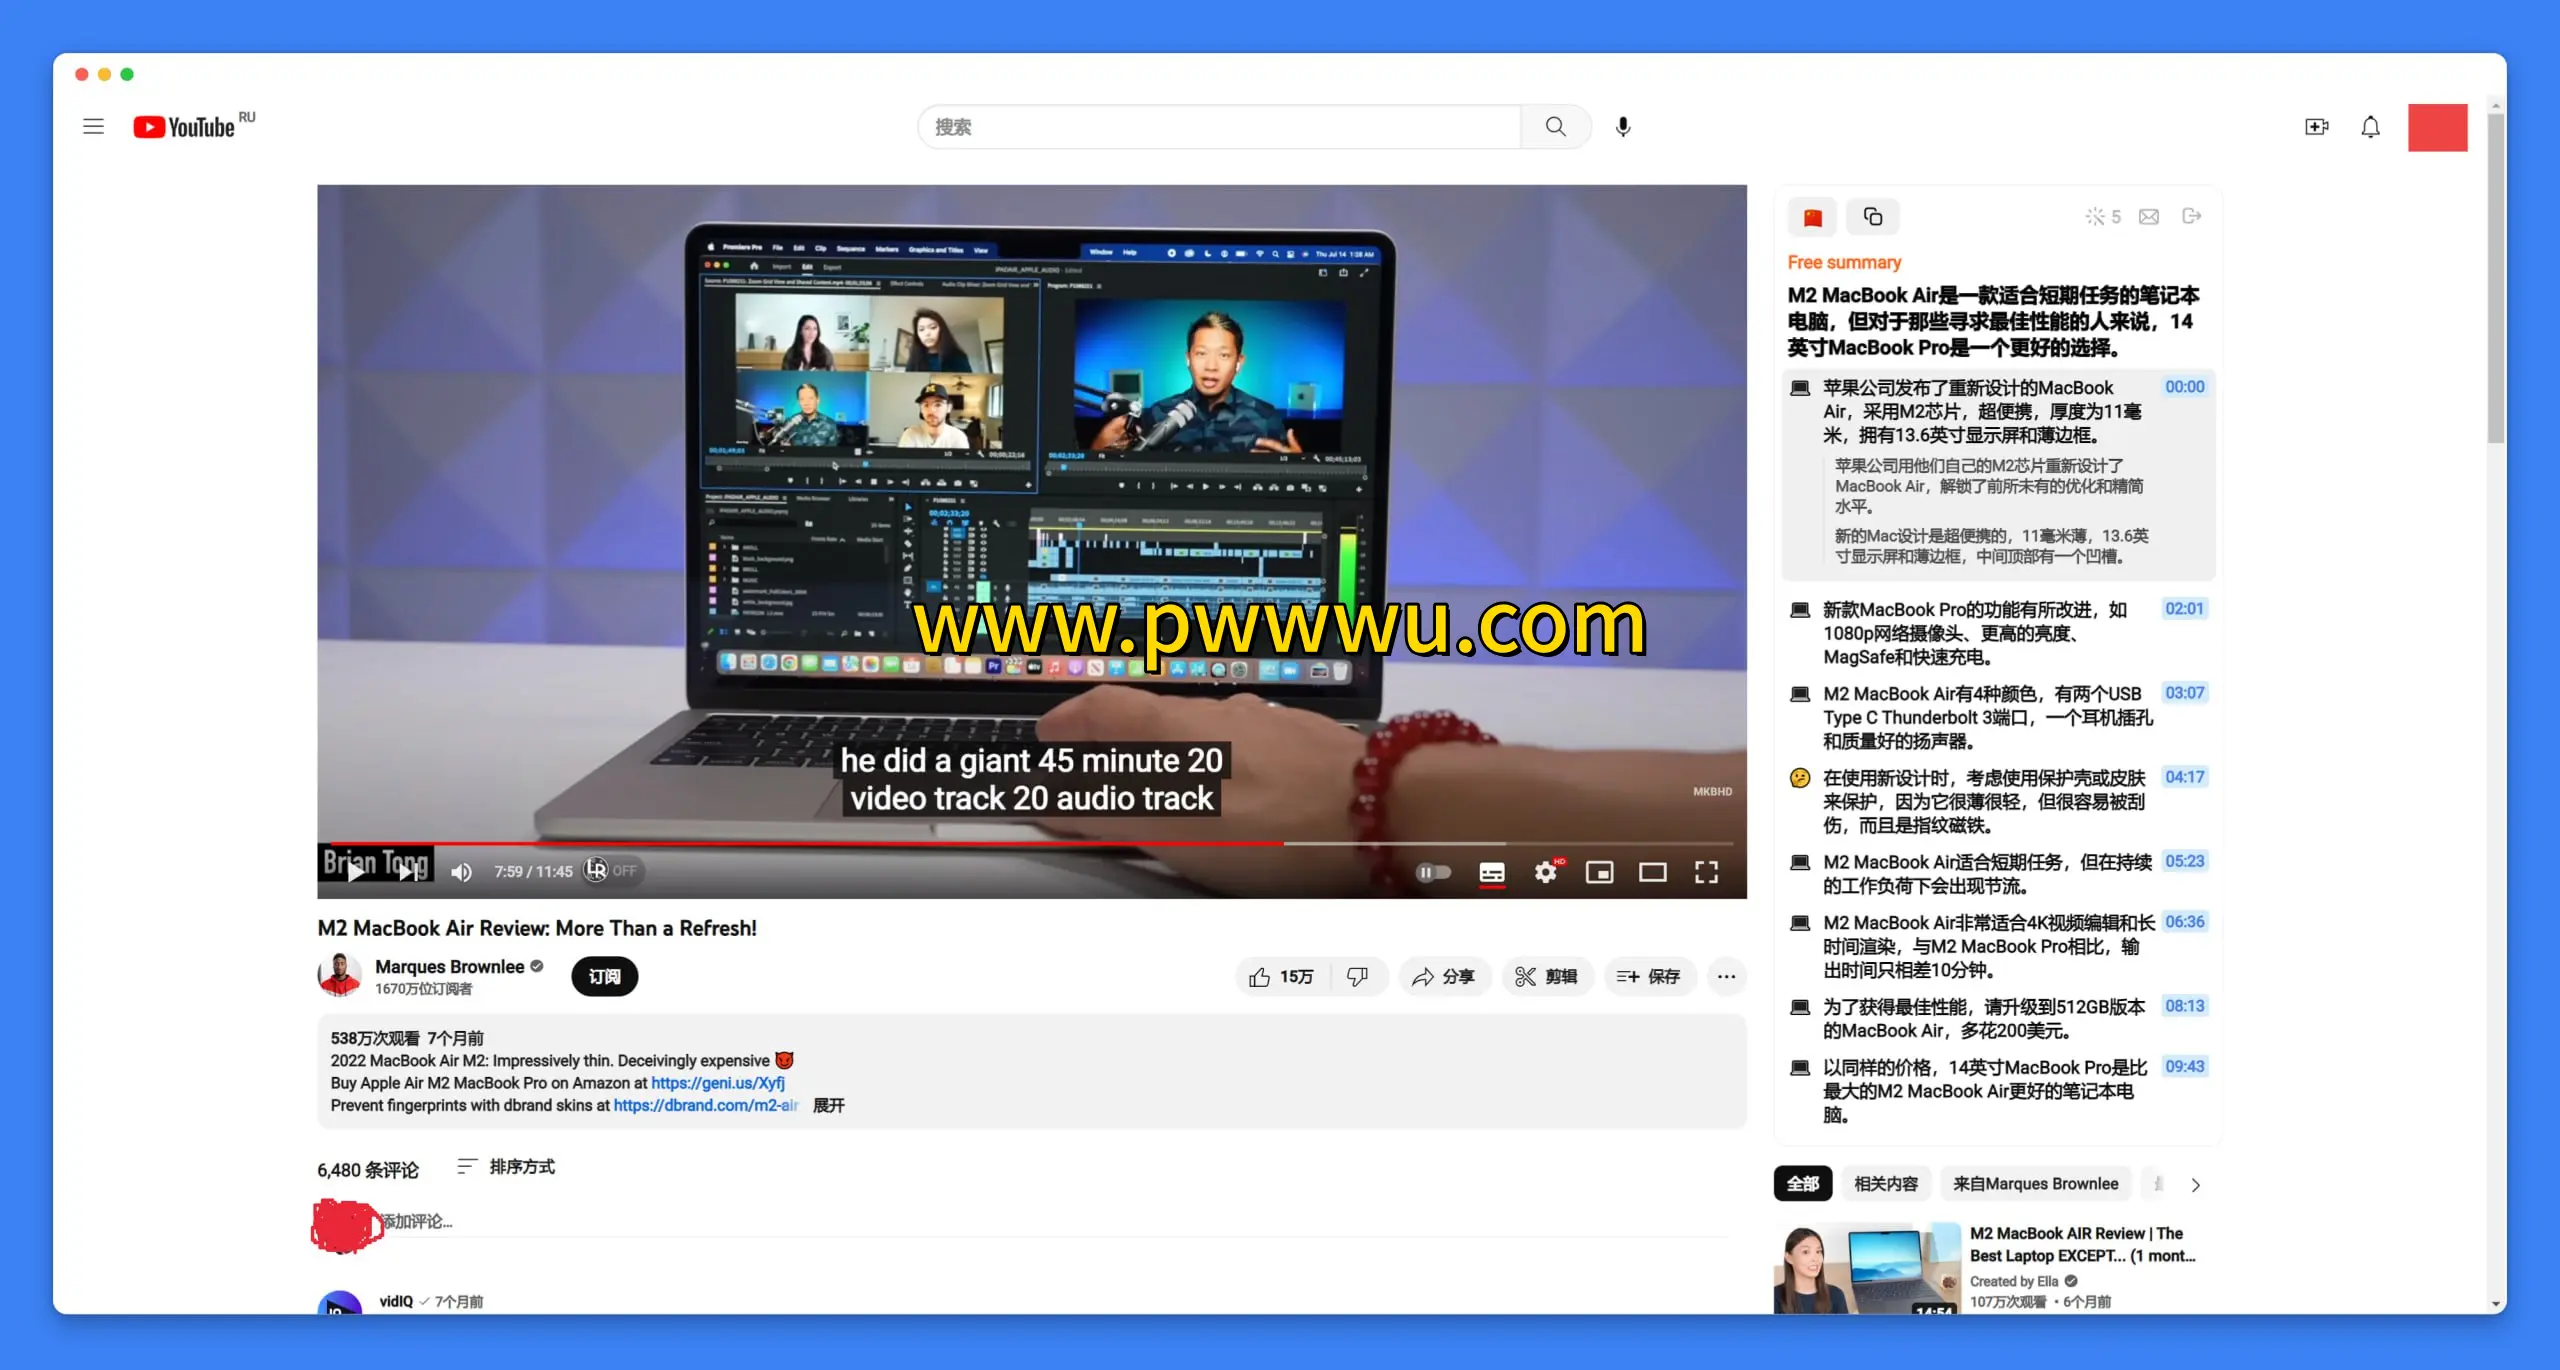
Task: Open the hamburger guide menu
Action: (93, 126)
